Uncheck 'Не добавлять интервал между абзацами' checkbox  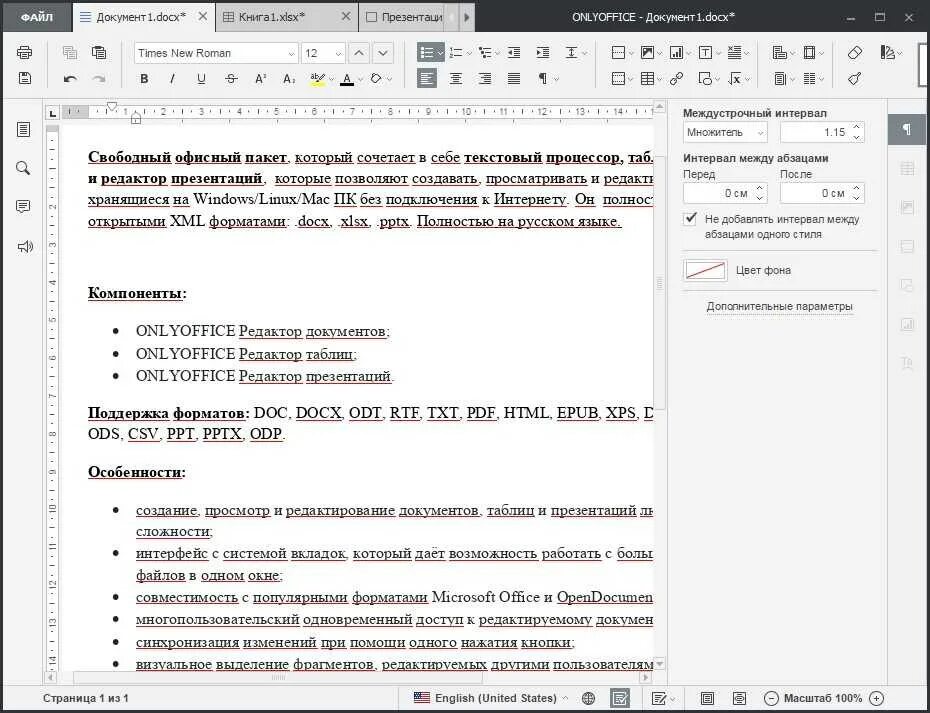coord(690,219)
